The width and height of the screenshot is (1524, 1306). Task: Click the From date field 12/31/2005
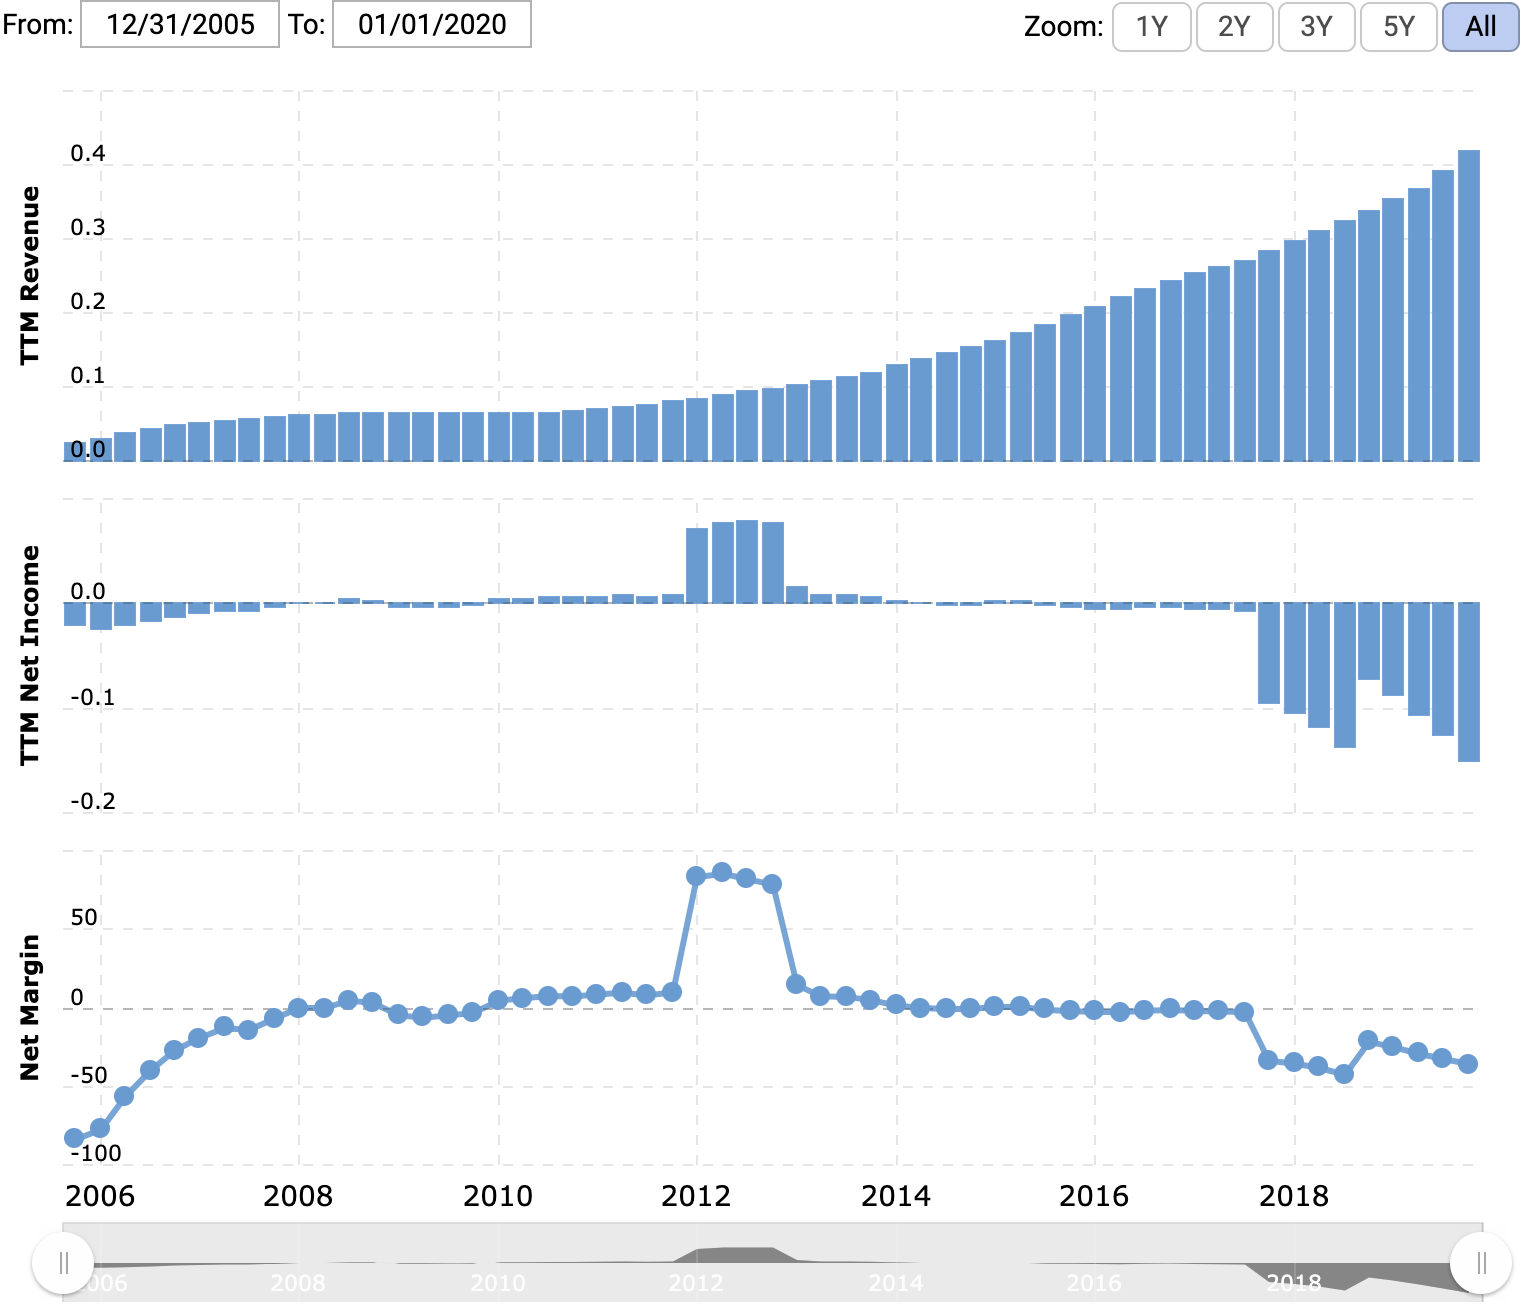(x=180, y=24)
